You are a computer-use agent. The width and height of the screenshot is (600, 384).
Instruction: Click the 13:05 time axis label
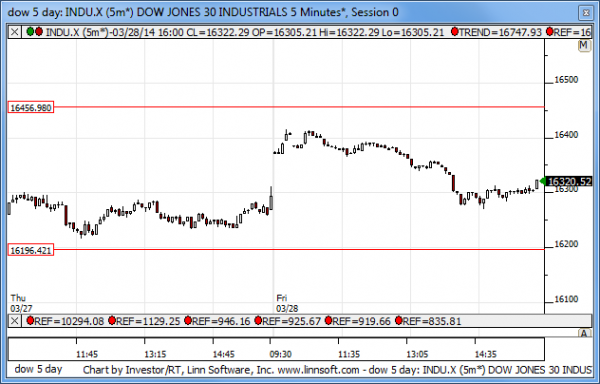(417, 354)
